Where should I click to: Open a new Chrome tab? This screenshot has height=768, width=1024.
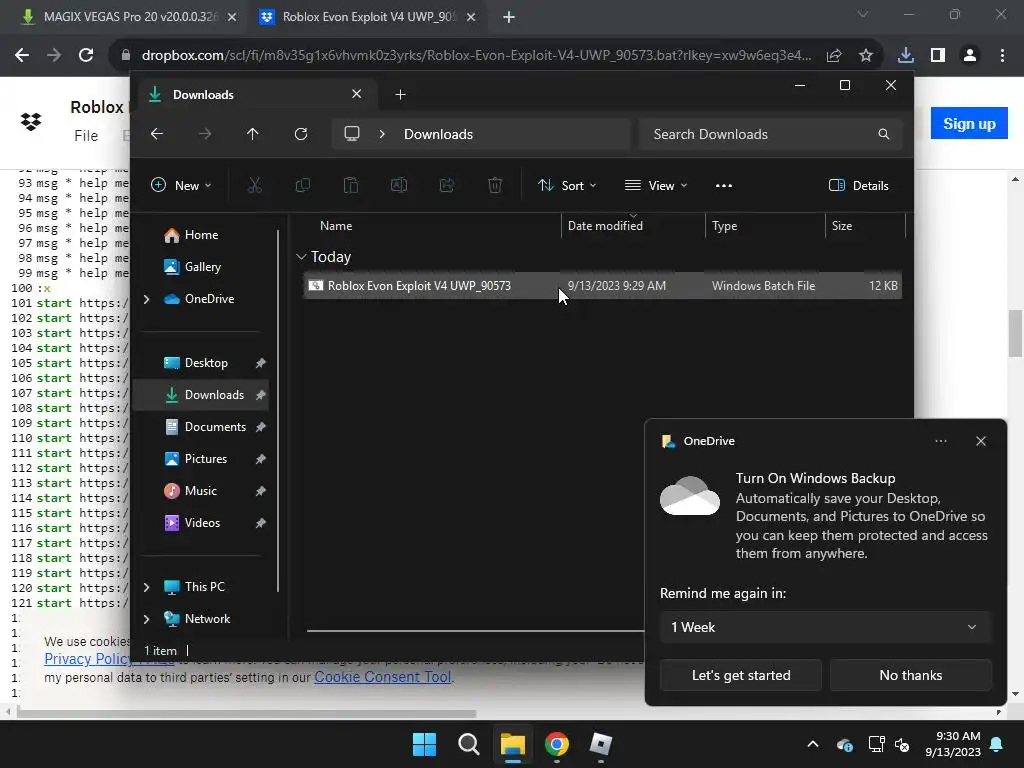point(509,18)
